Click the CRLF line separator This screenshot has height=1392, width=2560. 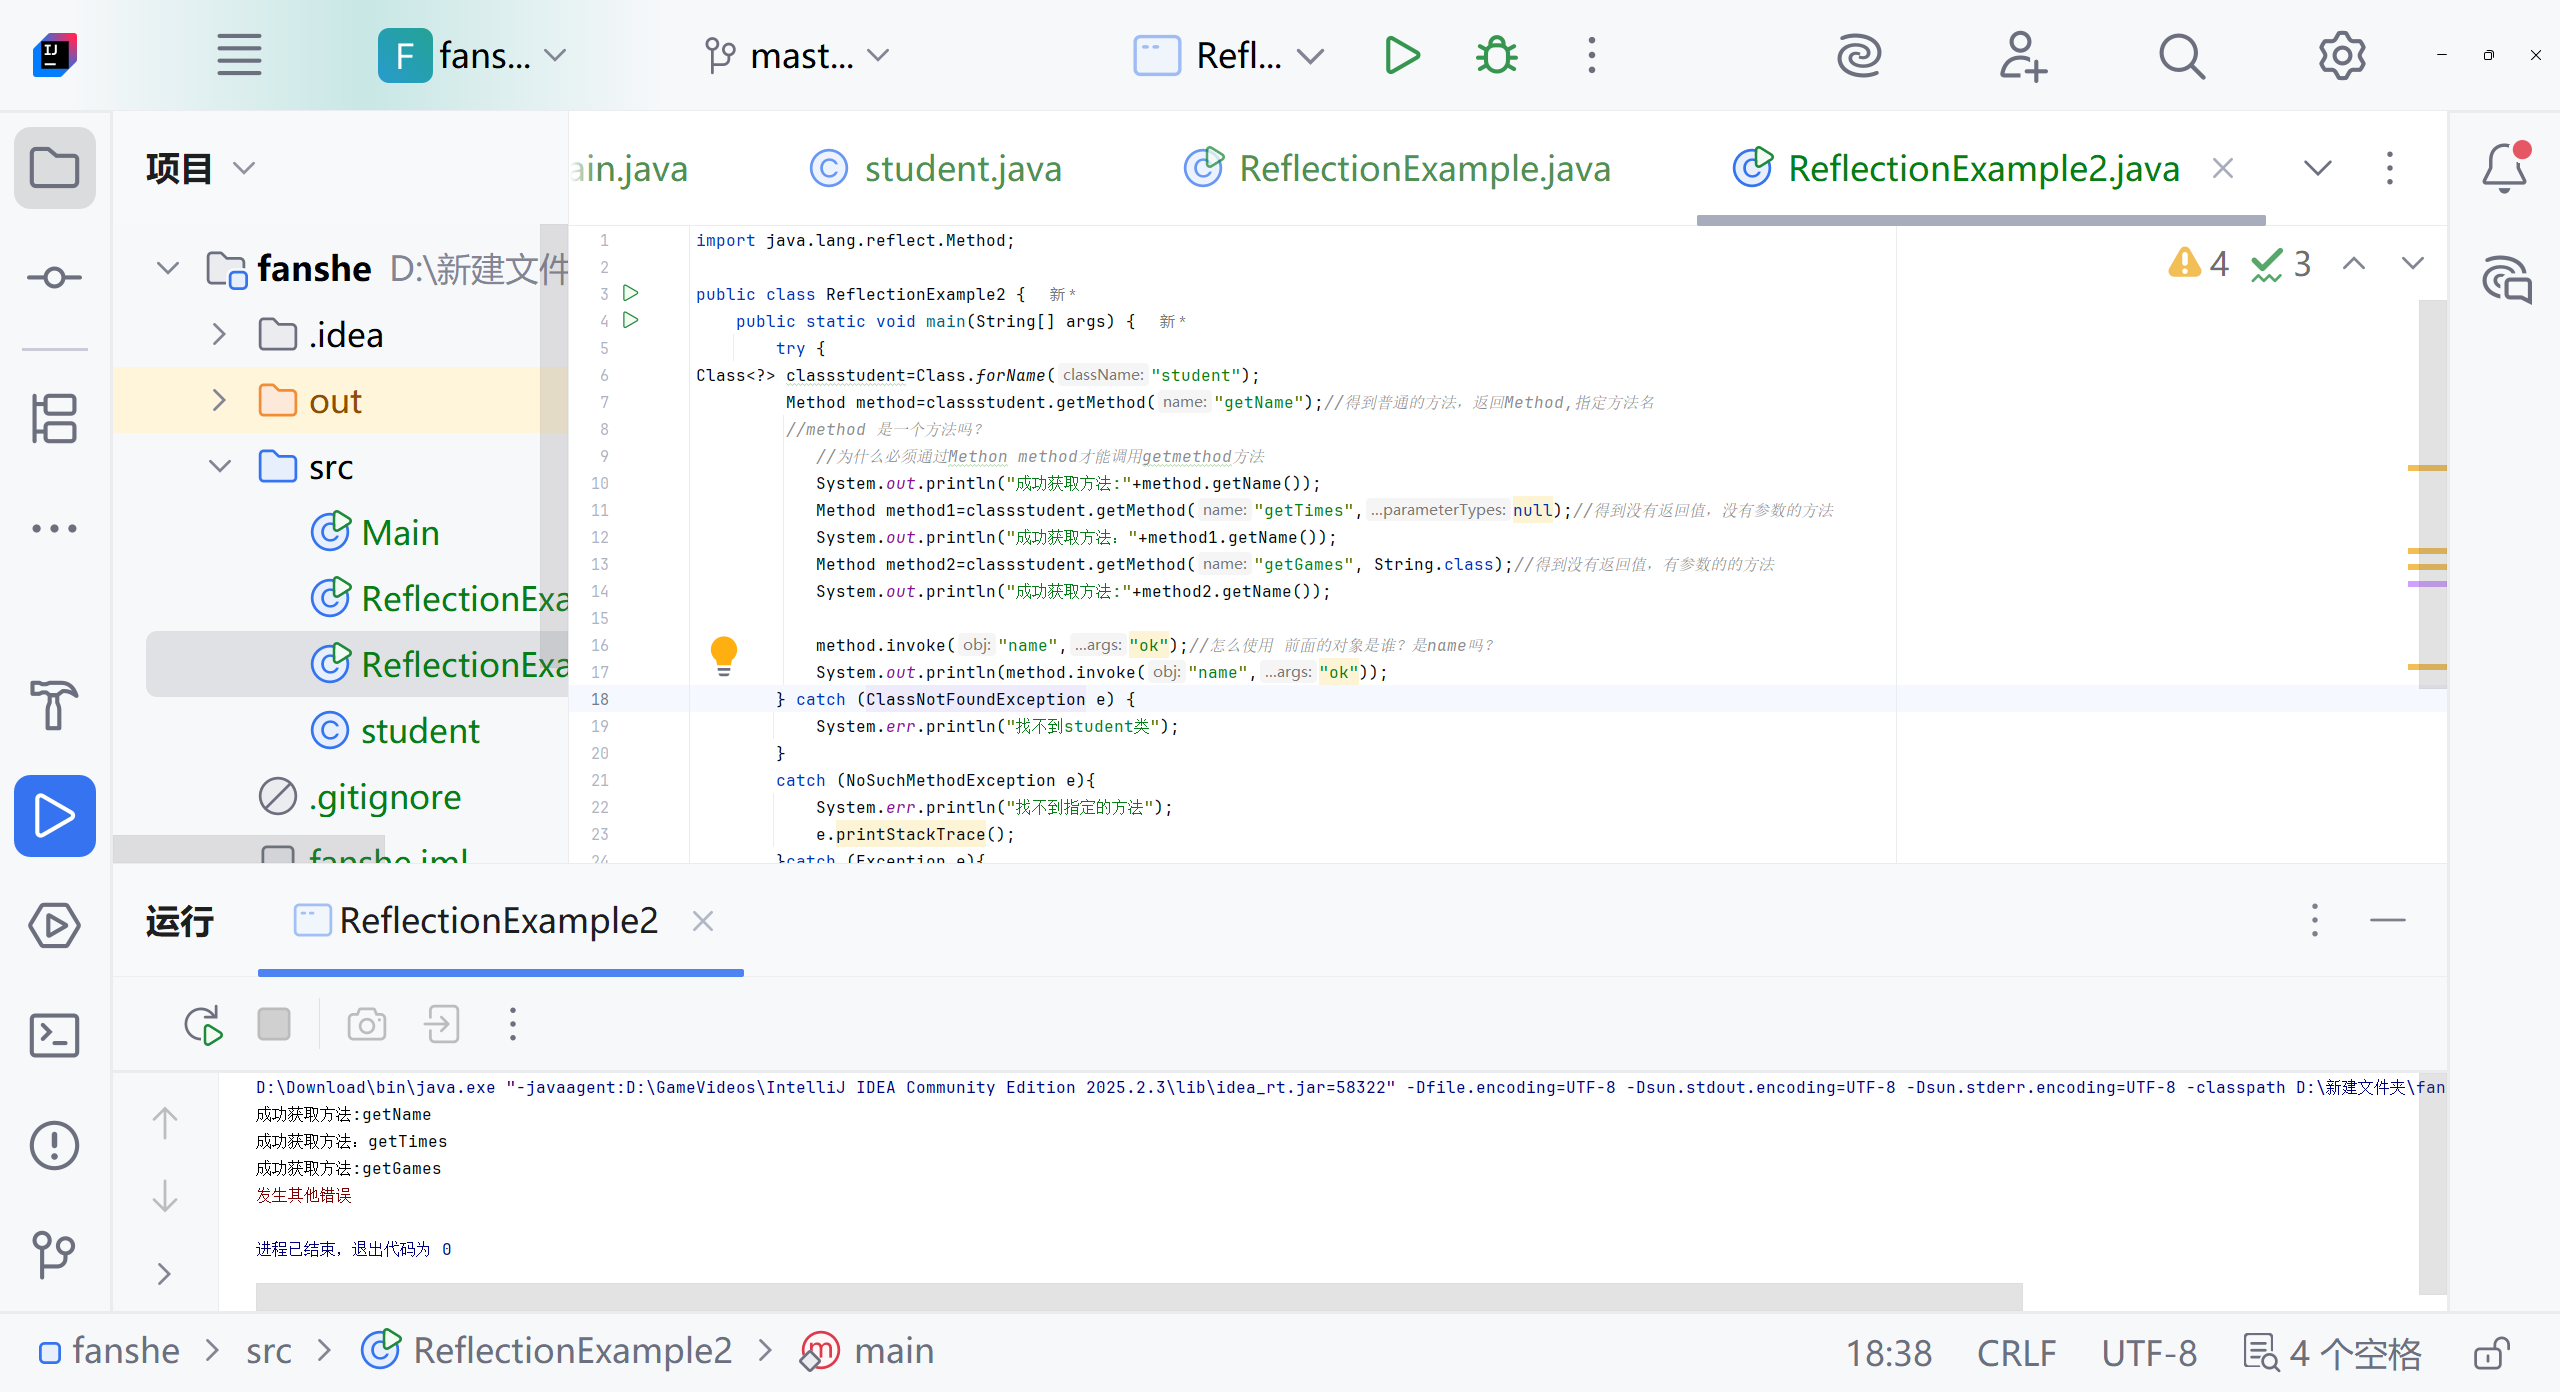pos(2016,1353)
